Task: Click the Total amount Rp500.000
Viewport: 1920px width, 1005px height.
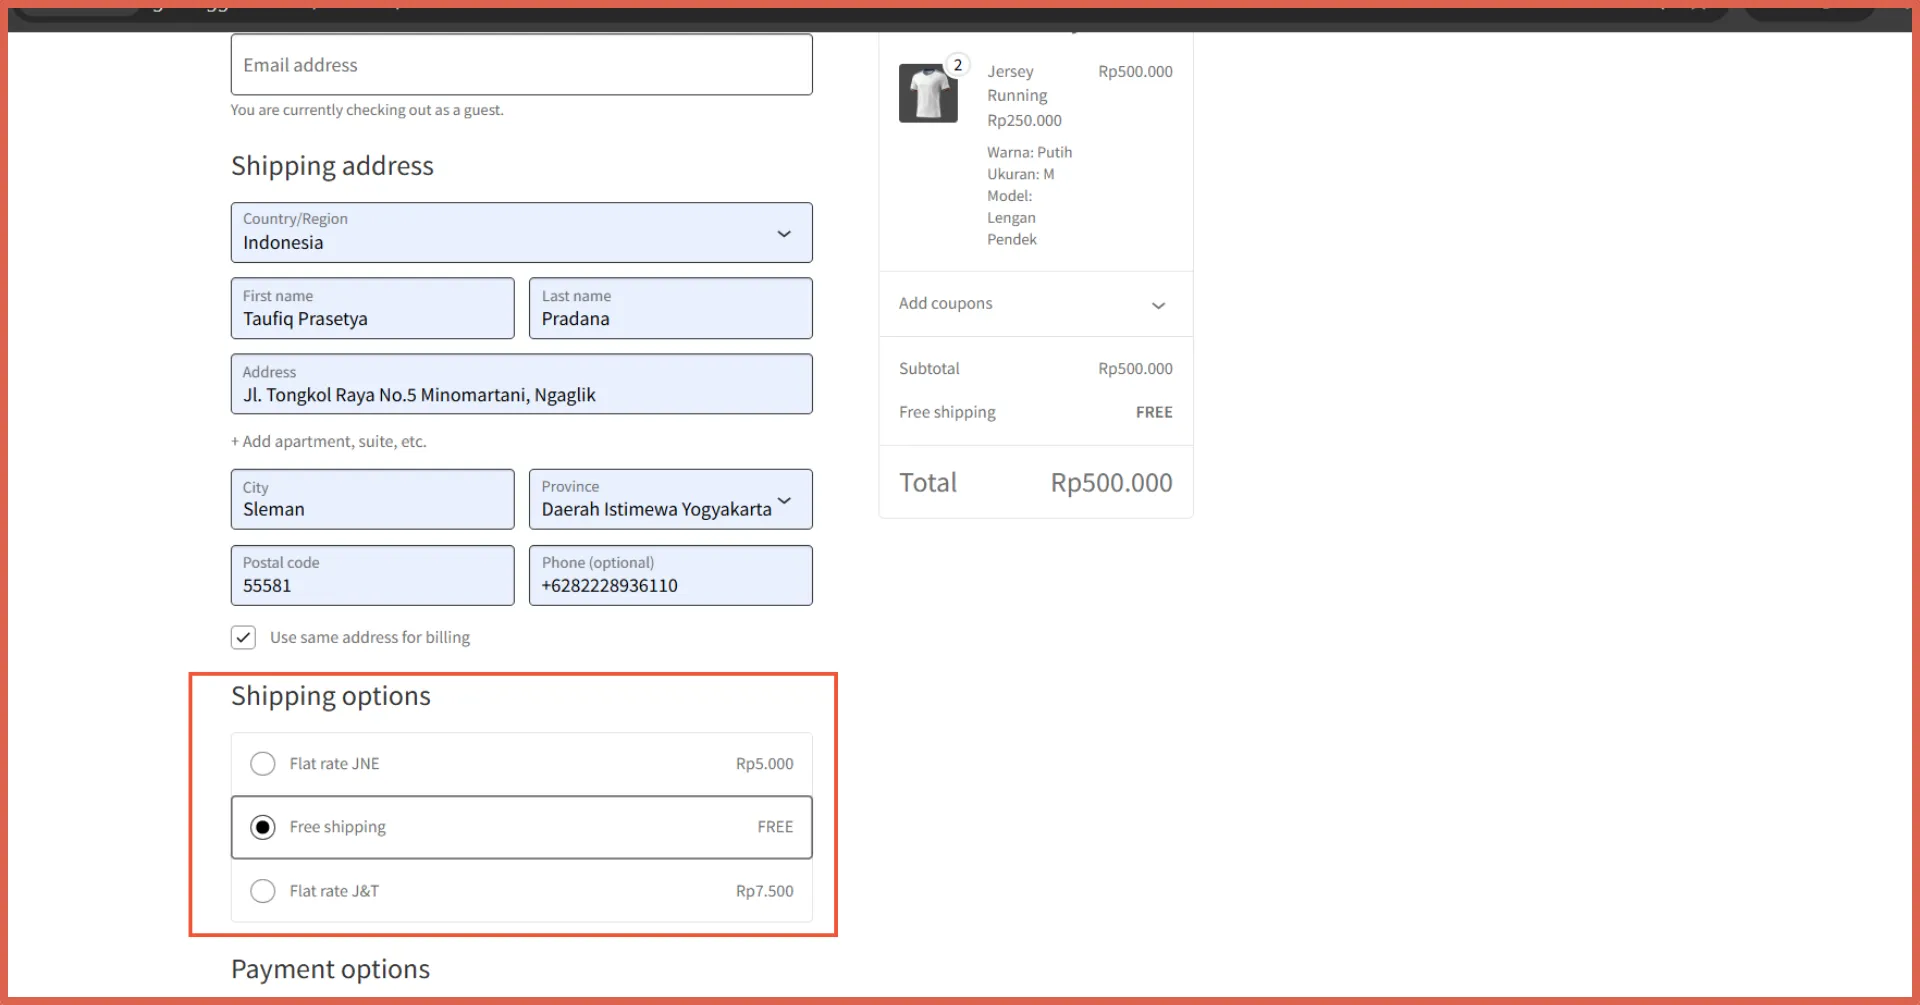Action: 1111,483
